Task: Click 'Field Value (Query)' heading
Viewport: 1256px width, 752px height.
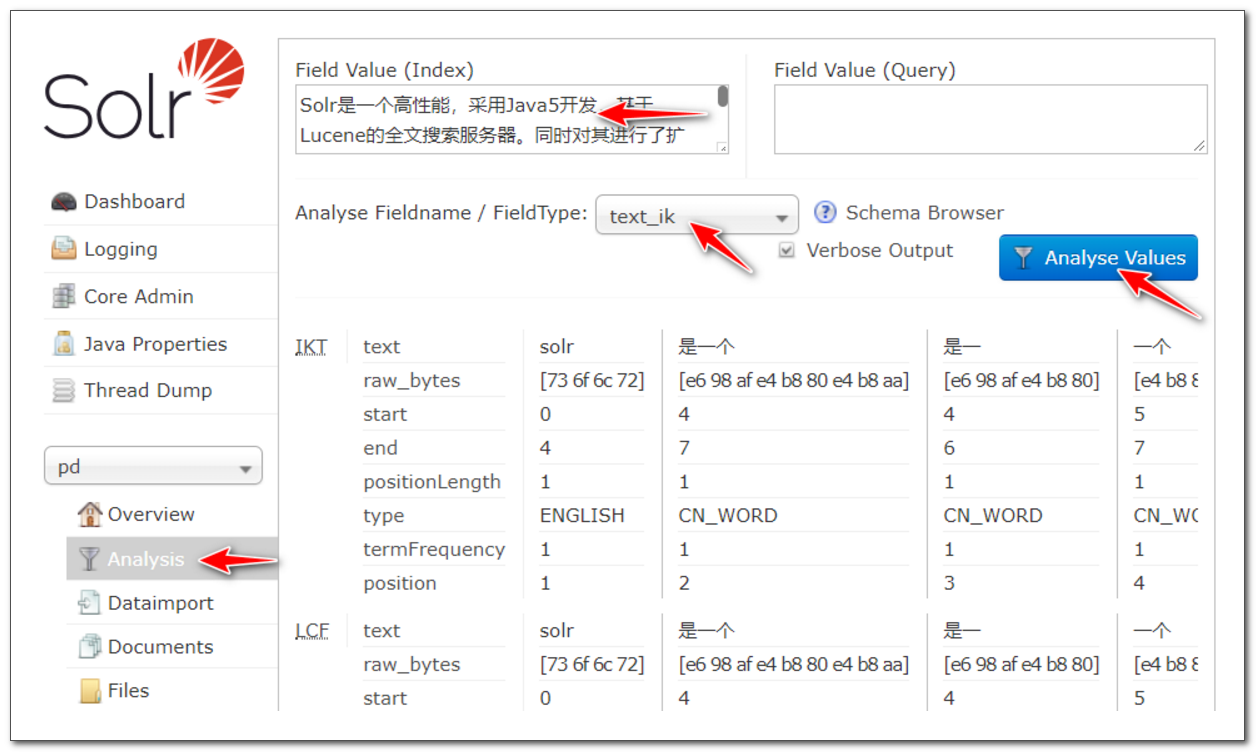Action: click(865, 70)
